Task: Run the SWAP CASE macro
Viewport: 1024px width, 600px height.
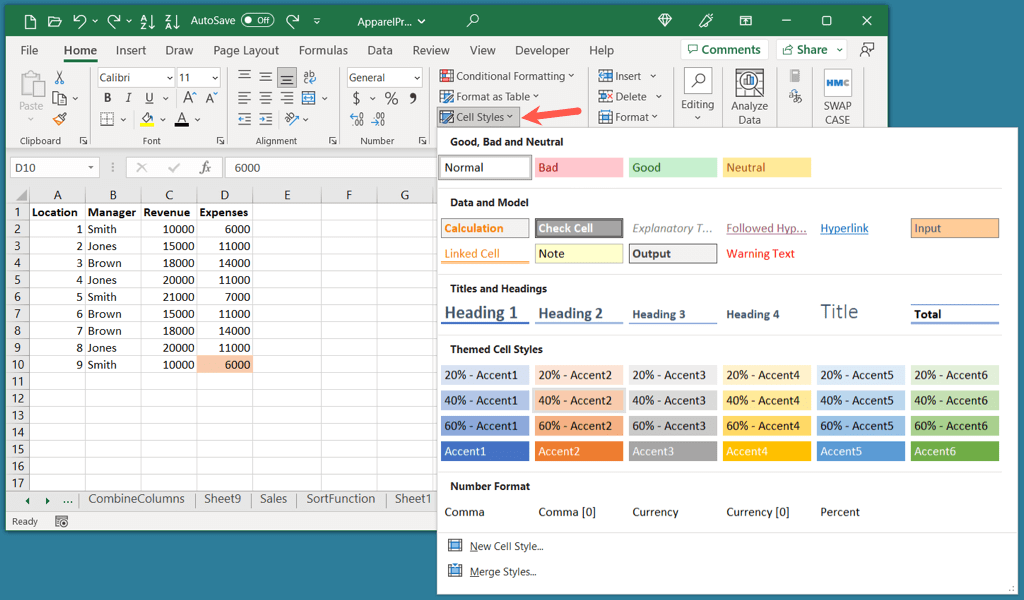Action: (837, 95)
